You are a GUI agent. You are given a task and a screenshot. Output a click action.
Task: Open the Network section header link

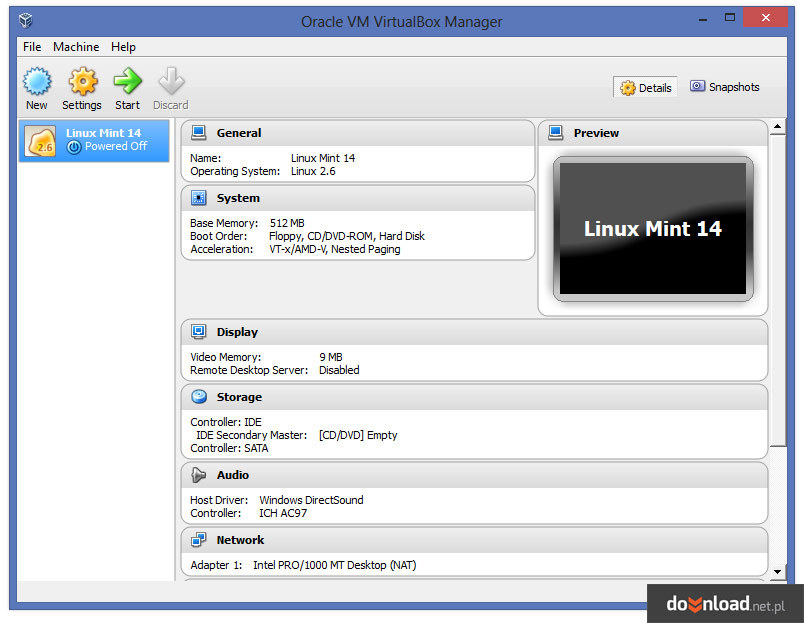click(x=240, y=540)
